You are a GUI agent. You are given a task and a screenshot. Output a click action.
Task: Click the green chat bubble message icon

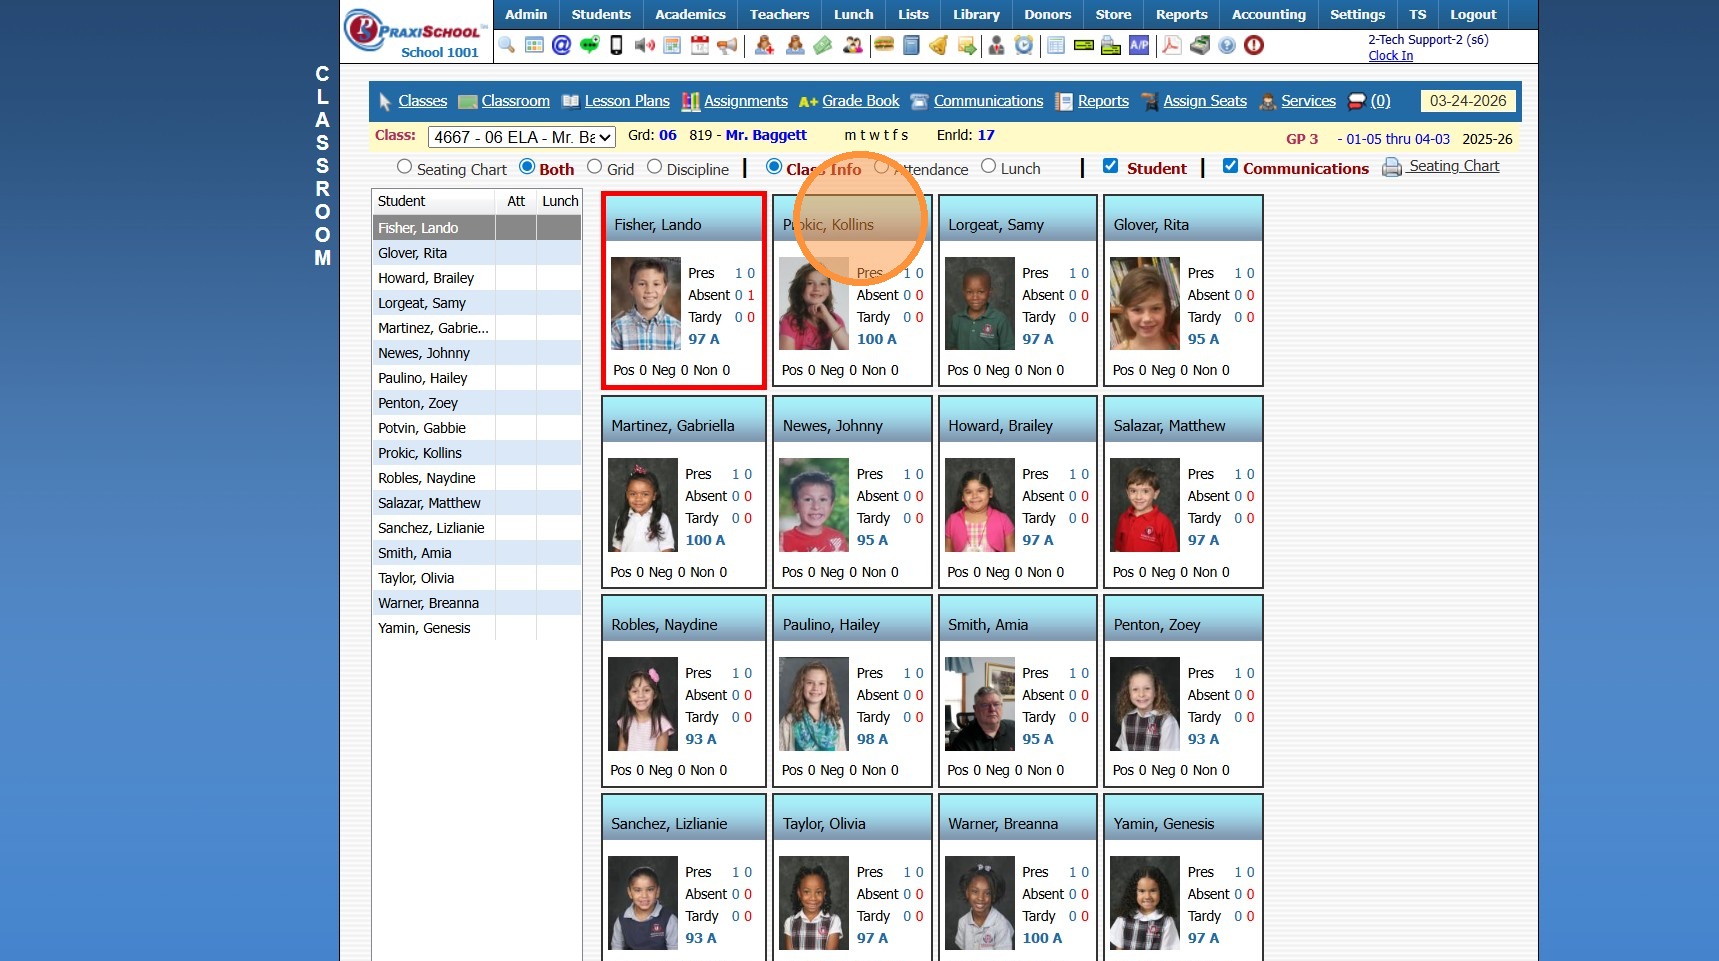click(589, 45)
